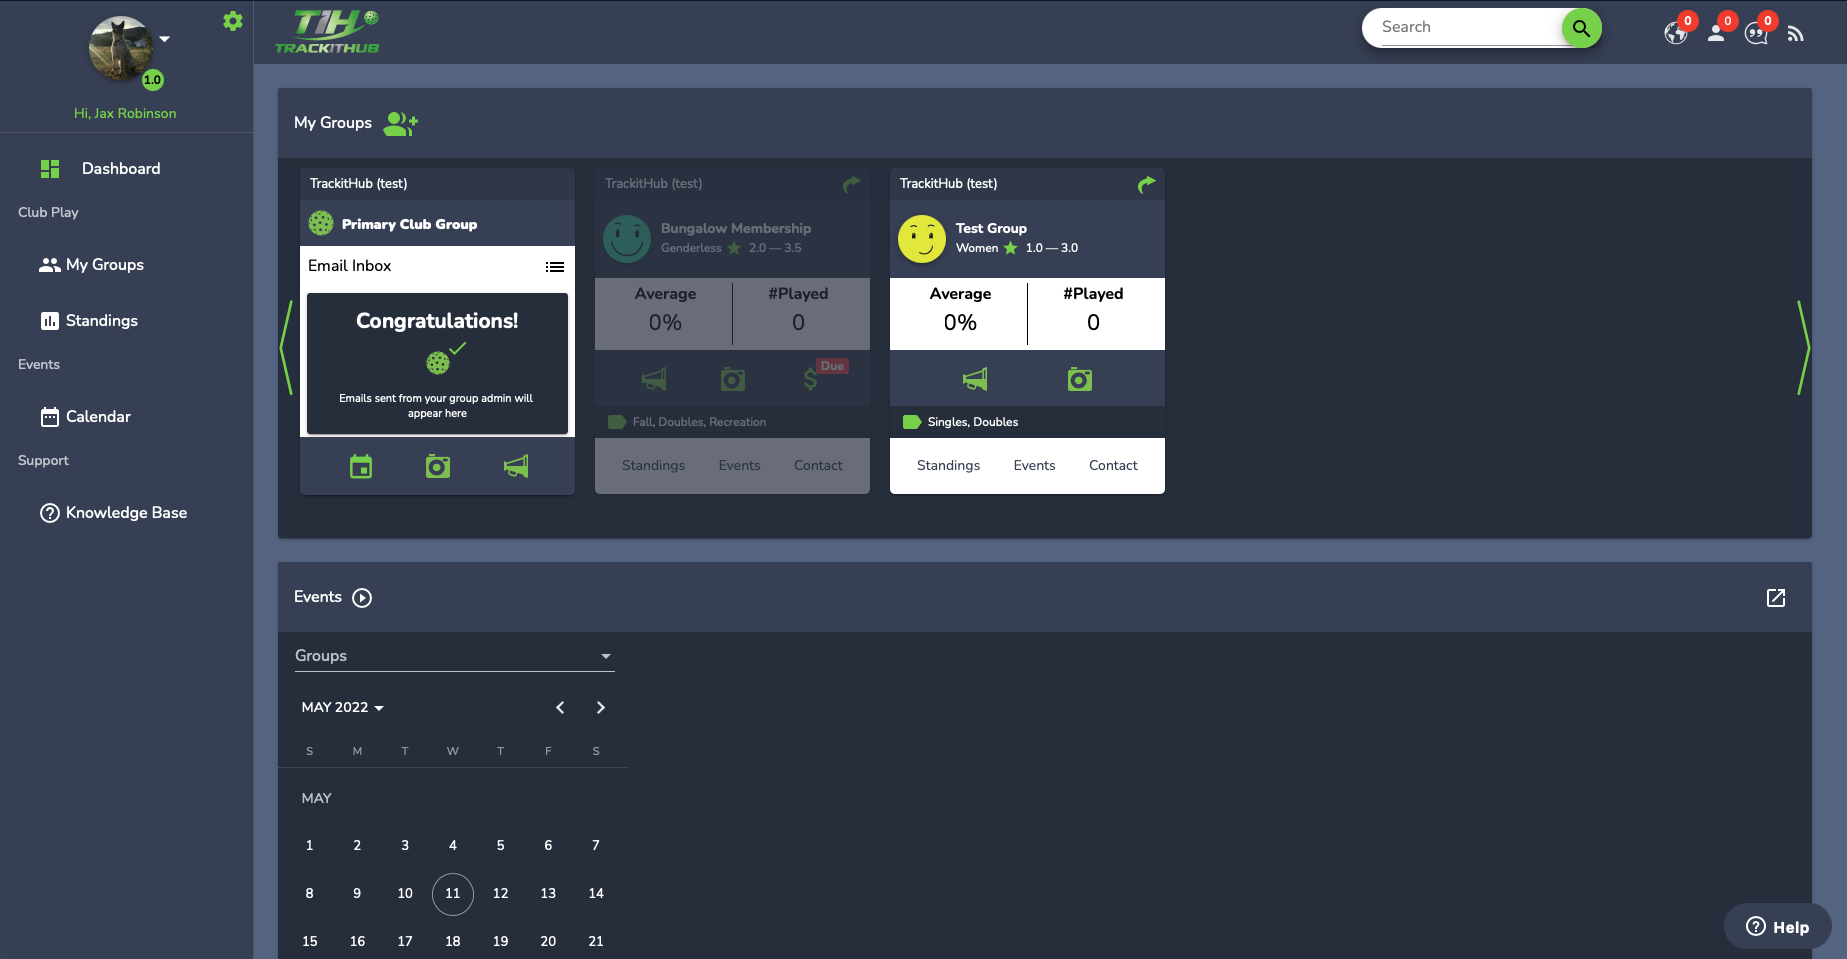
Task: Go to Standings in sidebar
Action: click(101, 321)
